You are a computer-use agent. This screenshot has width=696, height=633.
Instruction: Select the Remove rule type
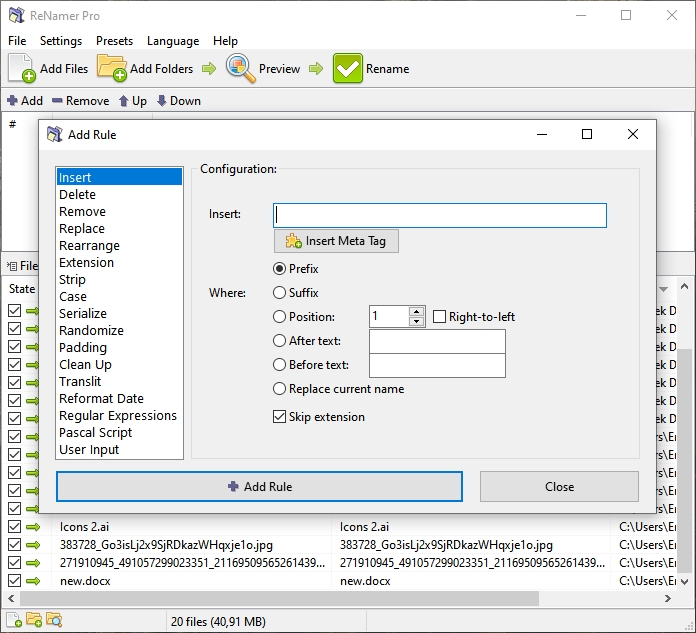pyautogui.click(x=119, y=211)
